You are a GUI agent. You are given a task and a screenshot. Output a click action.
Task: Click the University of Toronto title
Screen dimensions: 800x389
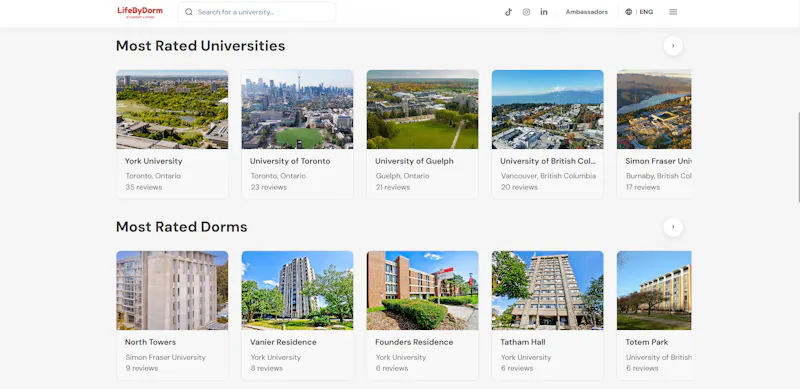point(290,161)
